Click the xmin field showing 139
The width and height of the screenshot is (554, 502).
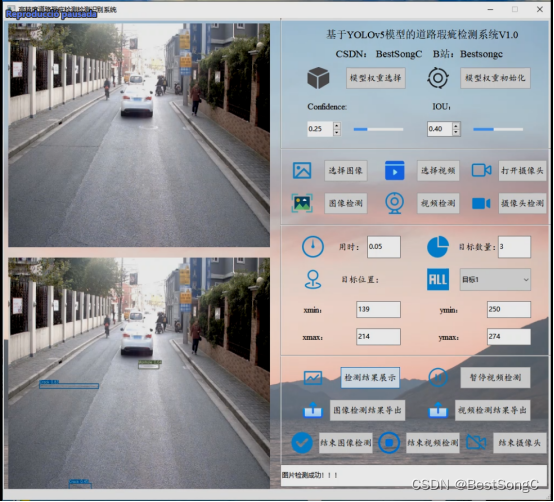pos(378,309)
